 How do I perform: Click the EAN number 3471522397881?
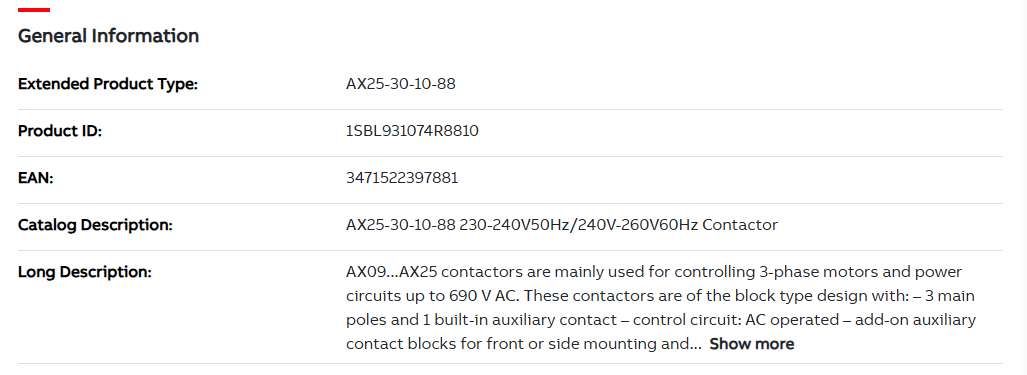pyautogui.click(x=402, y=177)
